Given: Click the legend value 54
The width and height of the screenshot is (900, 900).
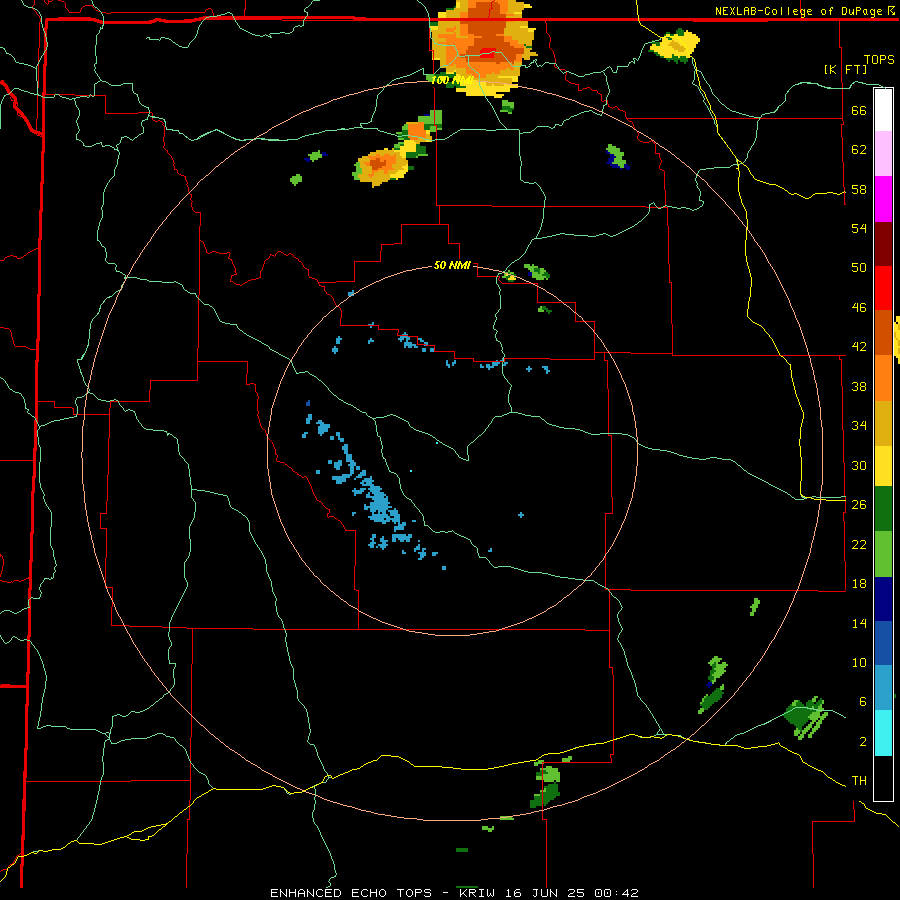Looking at the screenshot, I should (x=859, y=228).
